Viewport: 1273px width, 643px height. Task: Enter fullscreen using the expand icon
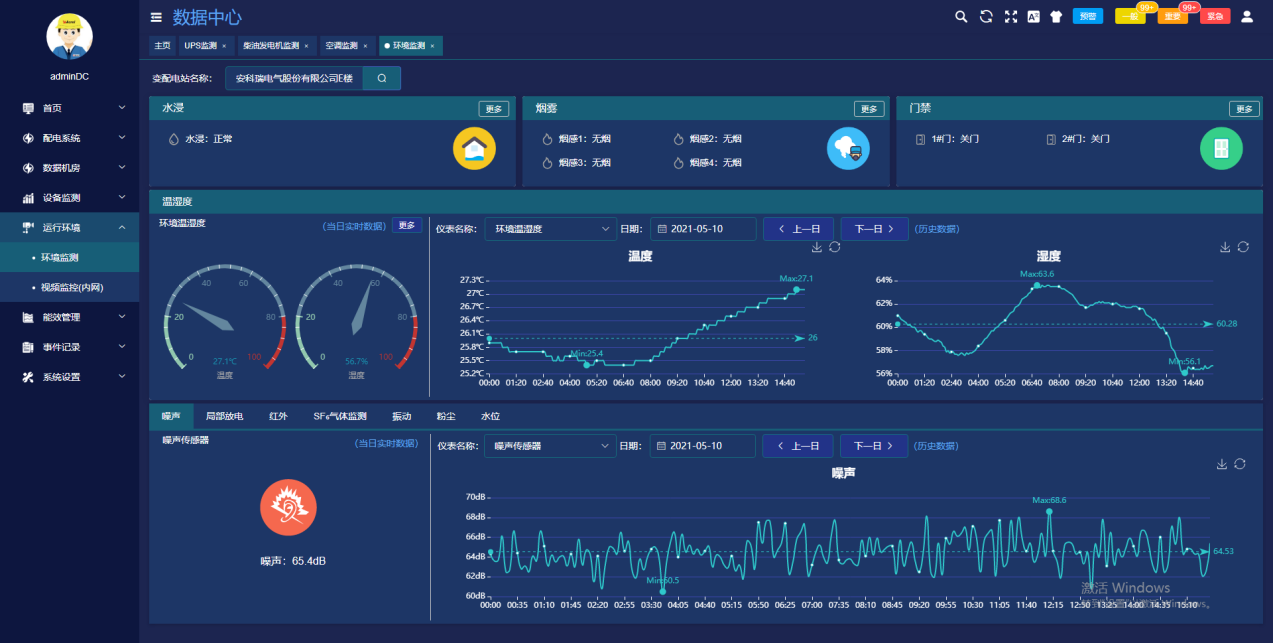pos(1010,16)
